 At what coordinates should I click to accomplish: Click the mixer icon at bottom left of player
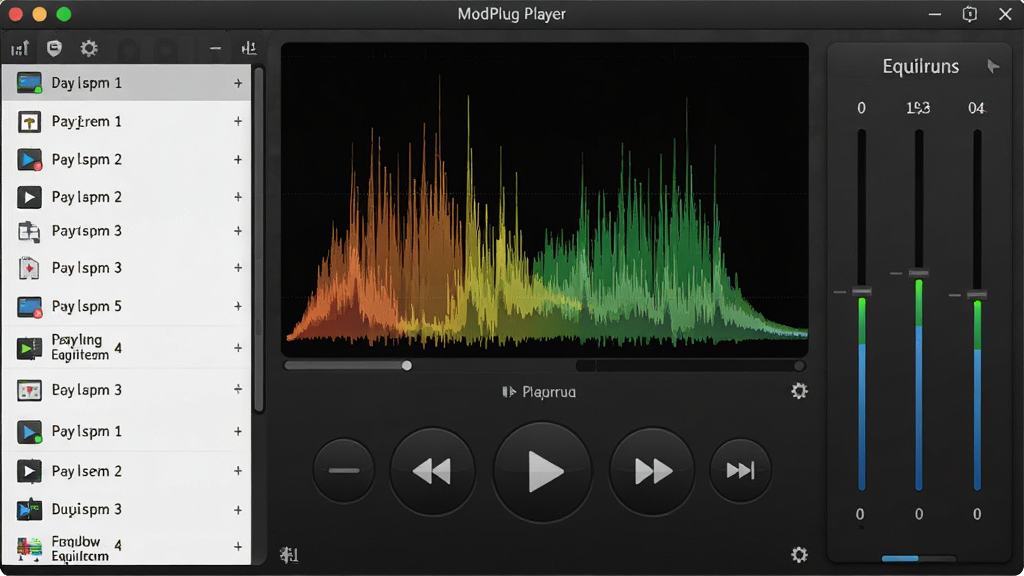pos(289,554)
